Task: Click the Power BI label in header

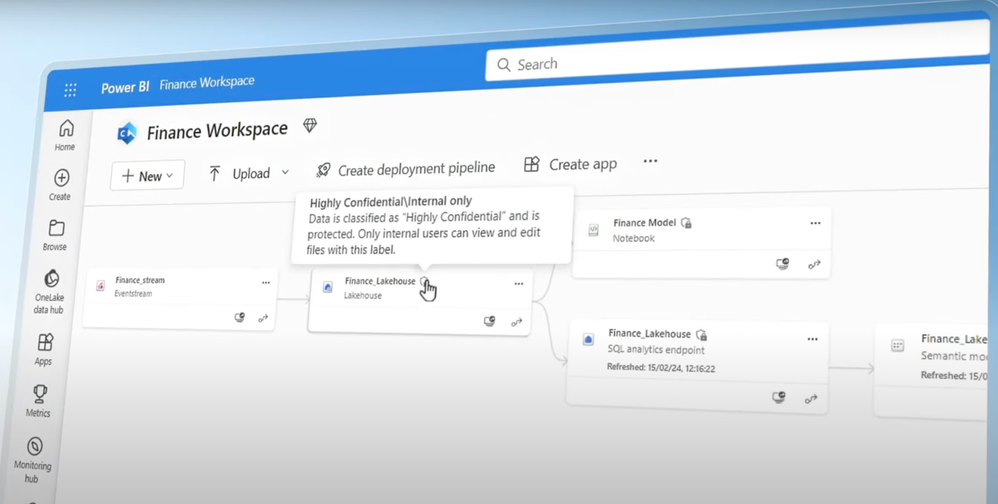Action: (125, 87)
